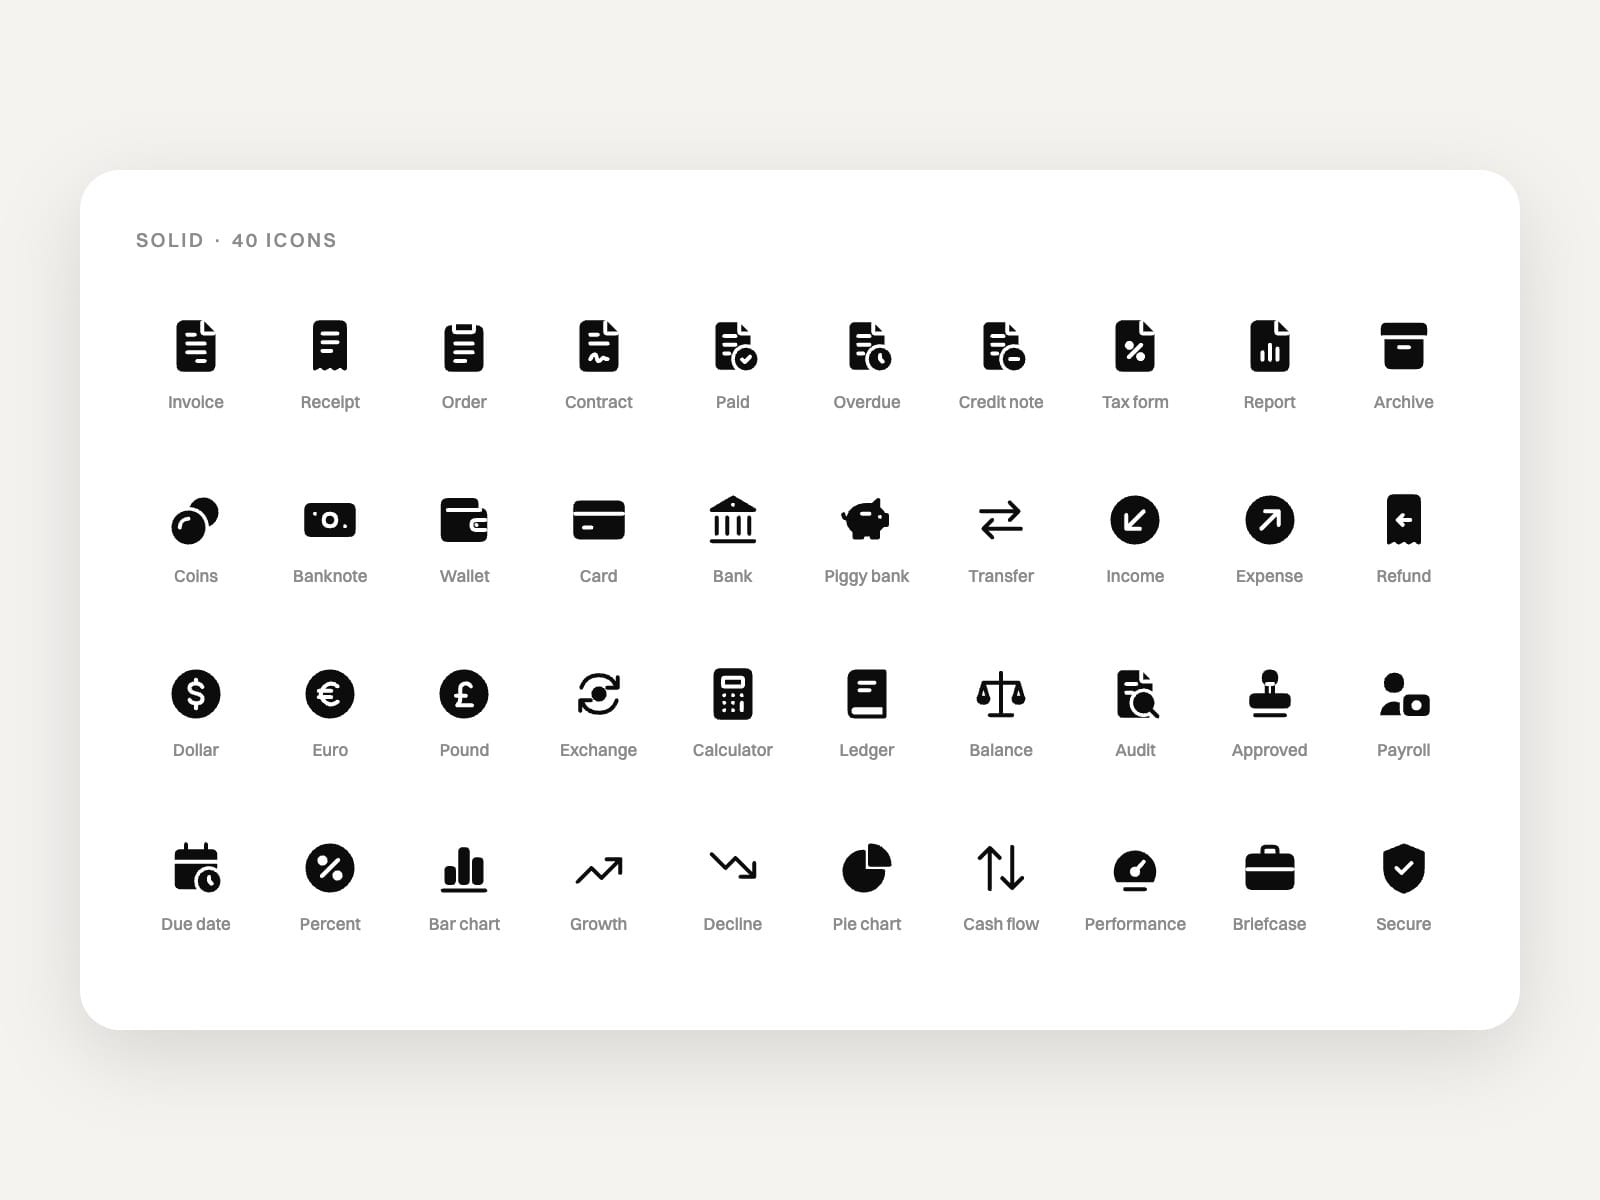Choose the Euro sign circle icon
Viewport: 1600px width, 1200px height.
click(x=330, y=694)
